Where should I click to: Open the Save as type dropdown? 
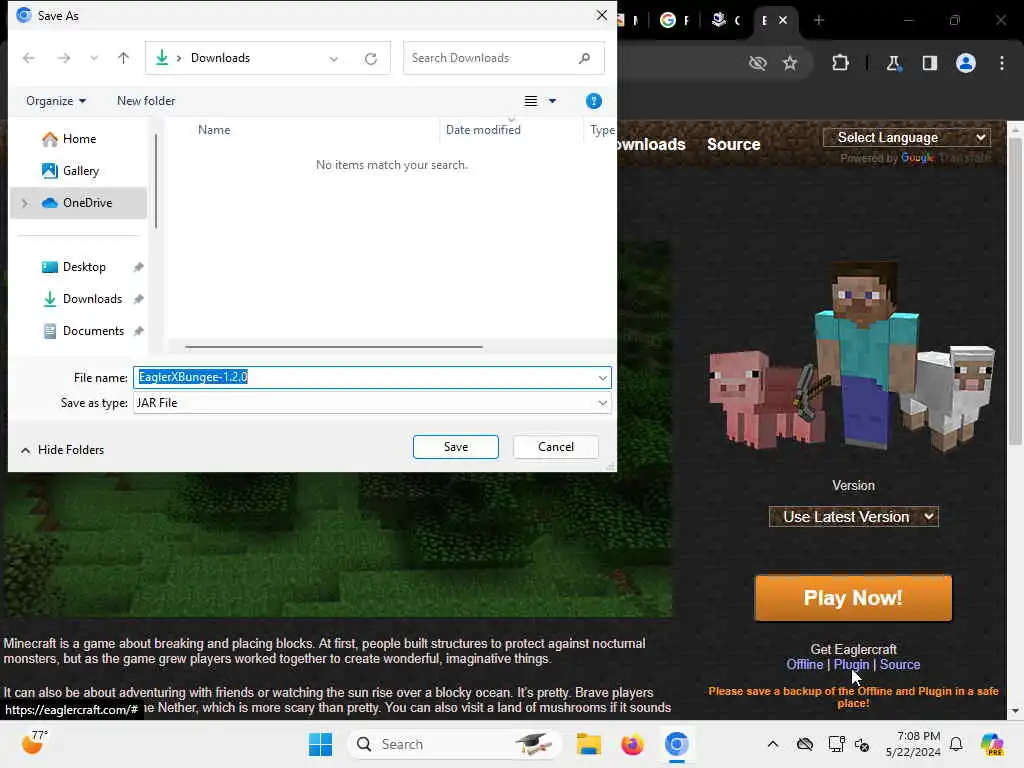tap(372, 402)
